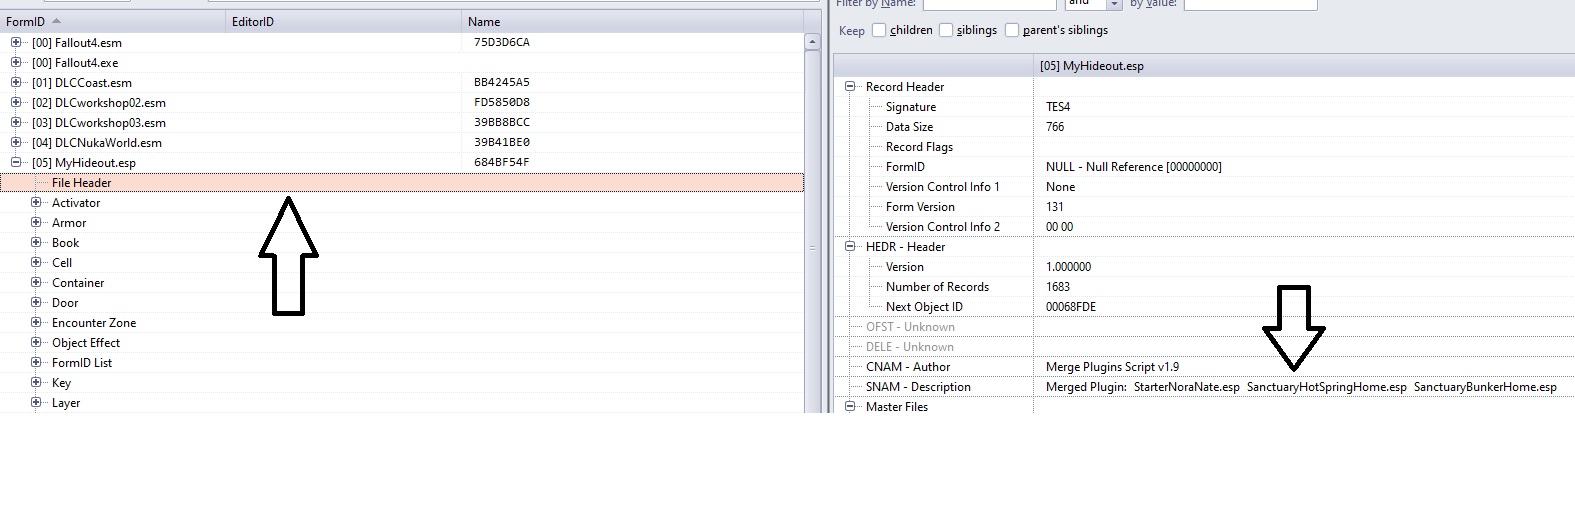Viewport: 1575px width, 506px height.
Task: Collapse the HEDR - Header section
Action: click(x=850, y=247)
